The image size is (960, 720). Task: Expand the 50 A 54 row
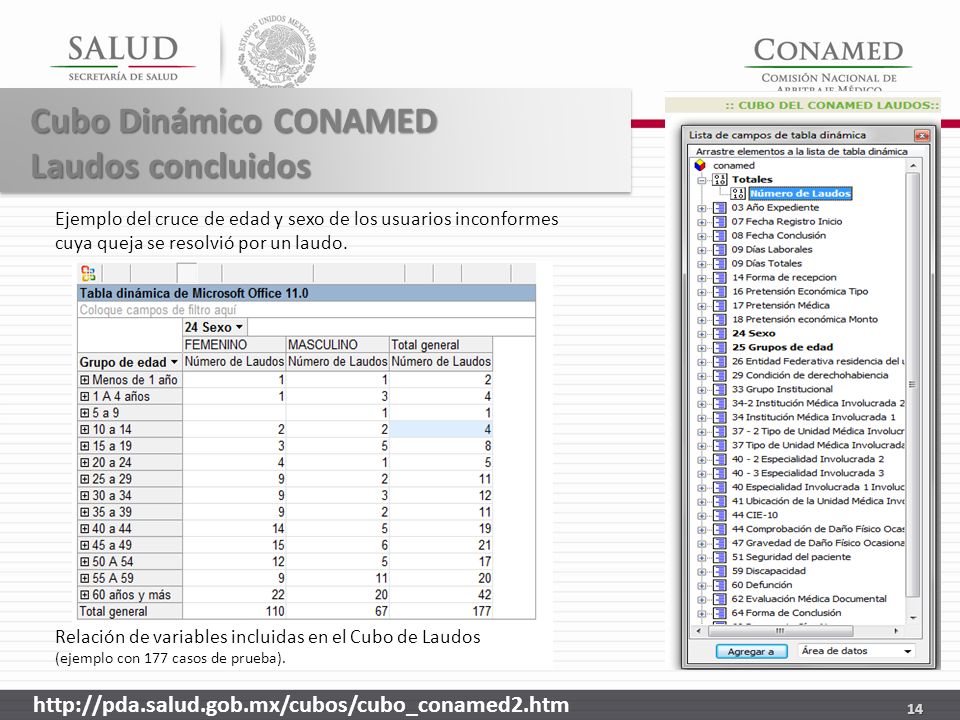pos(84,561)
